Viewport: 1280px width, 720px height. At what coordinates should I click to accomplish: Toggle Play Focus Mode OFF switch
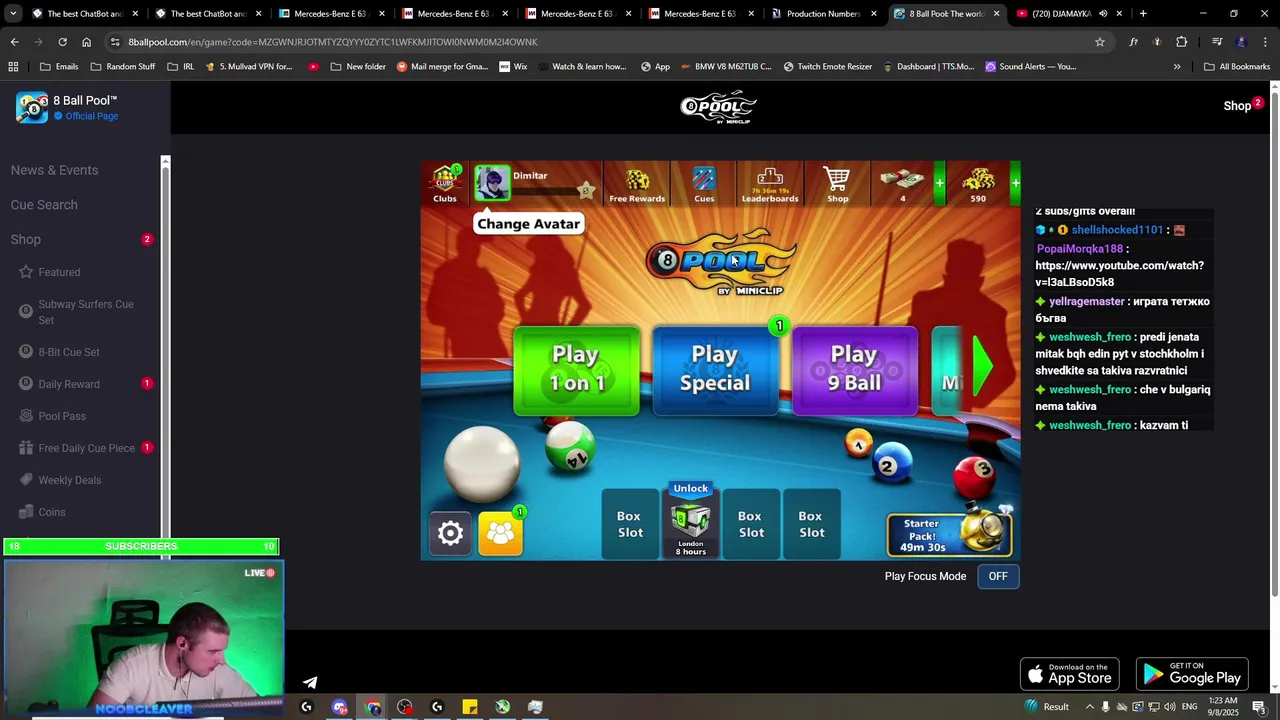tap(998, 576)
